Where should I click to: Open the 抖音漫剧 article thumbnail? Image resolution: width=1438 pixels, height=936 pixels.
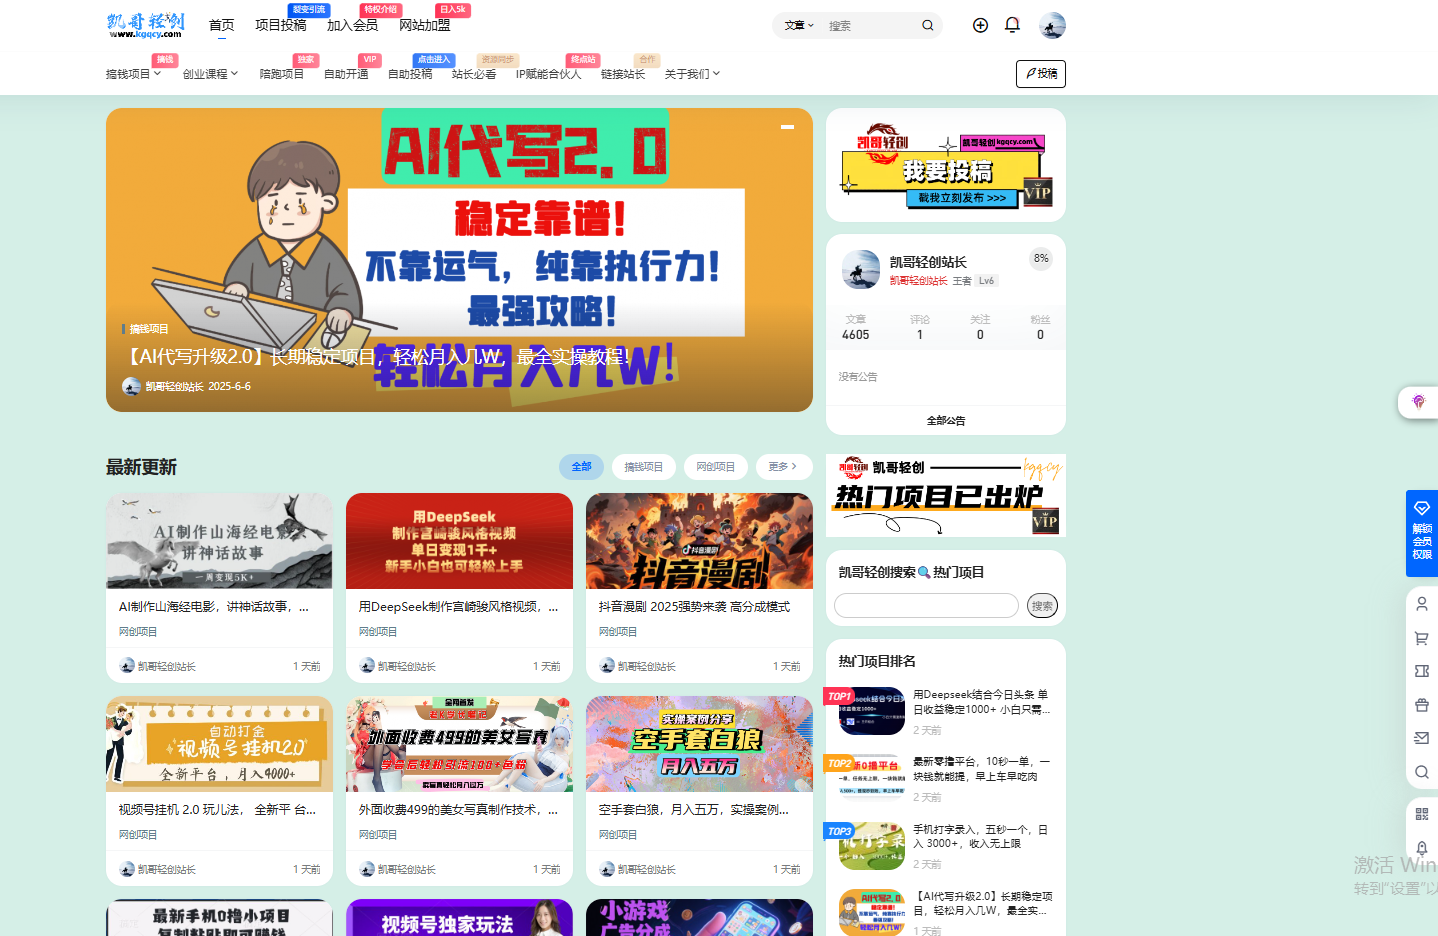pos(699,541)
